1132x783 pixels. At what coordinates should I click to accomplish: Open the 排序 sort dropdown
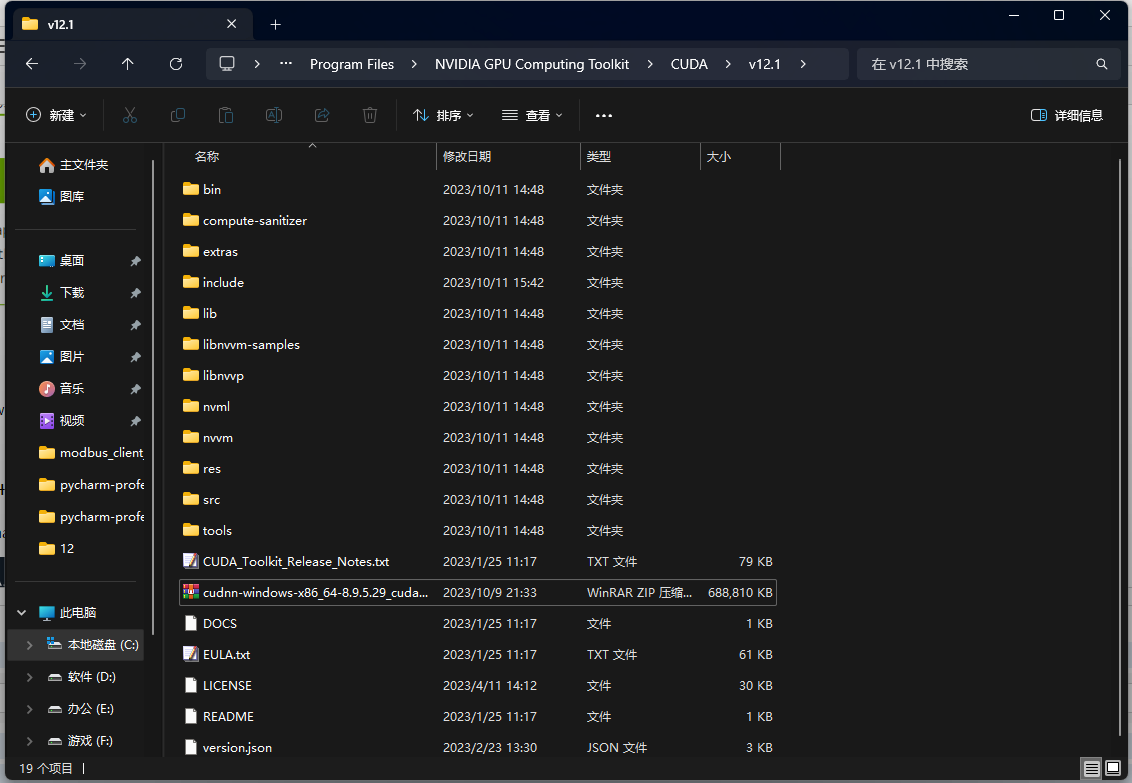[443, 114]
